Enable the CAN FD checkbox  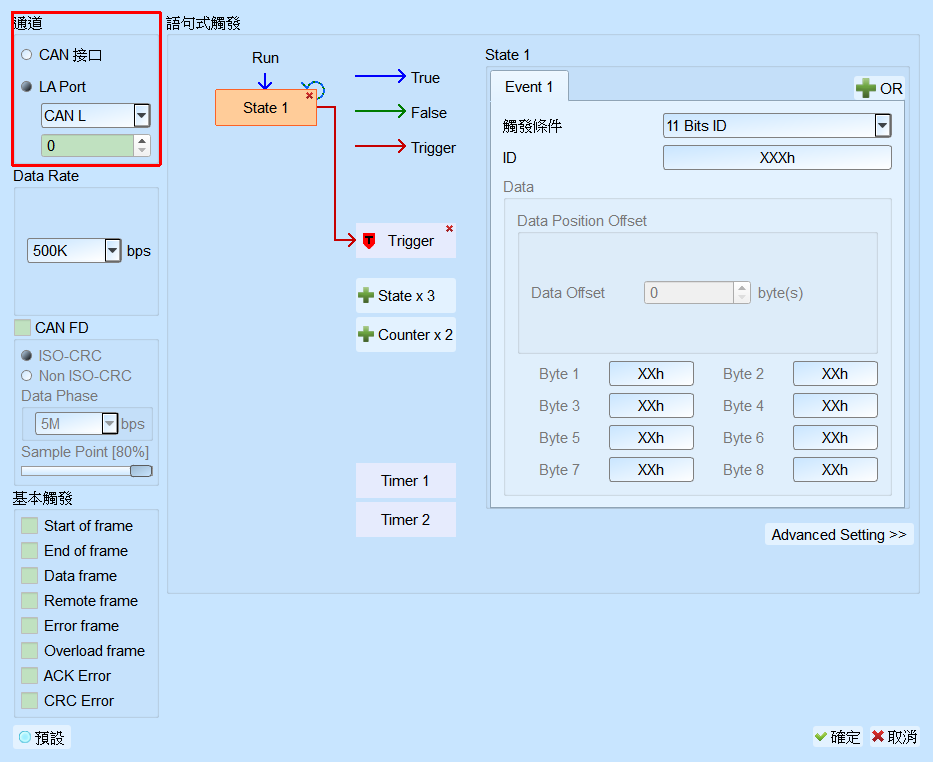pyautogui.click(x=23, y=328)
